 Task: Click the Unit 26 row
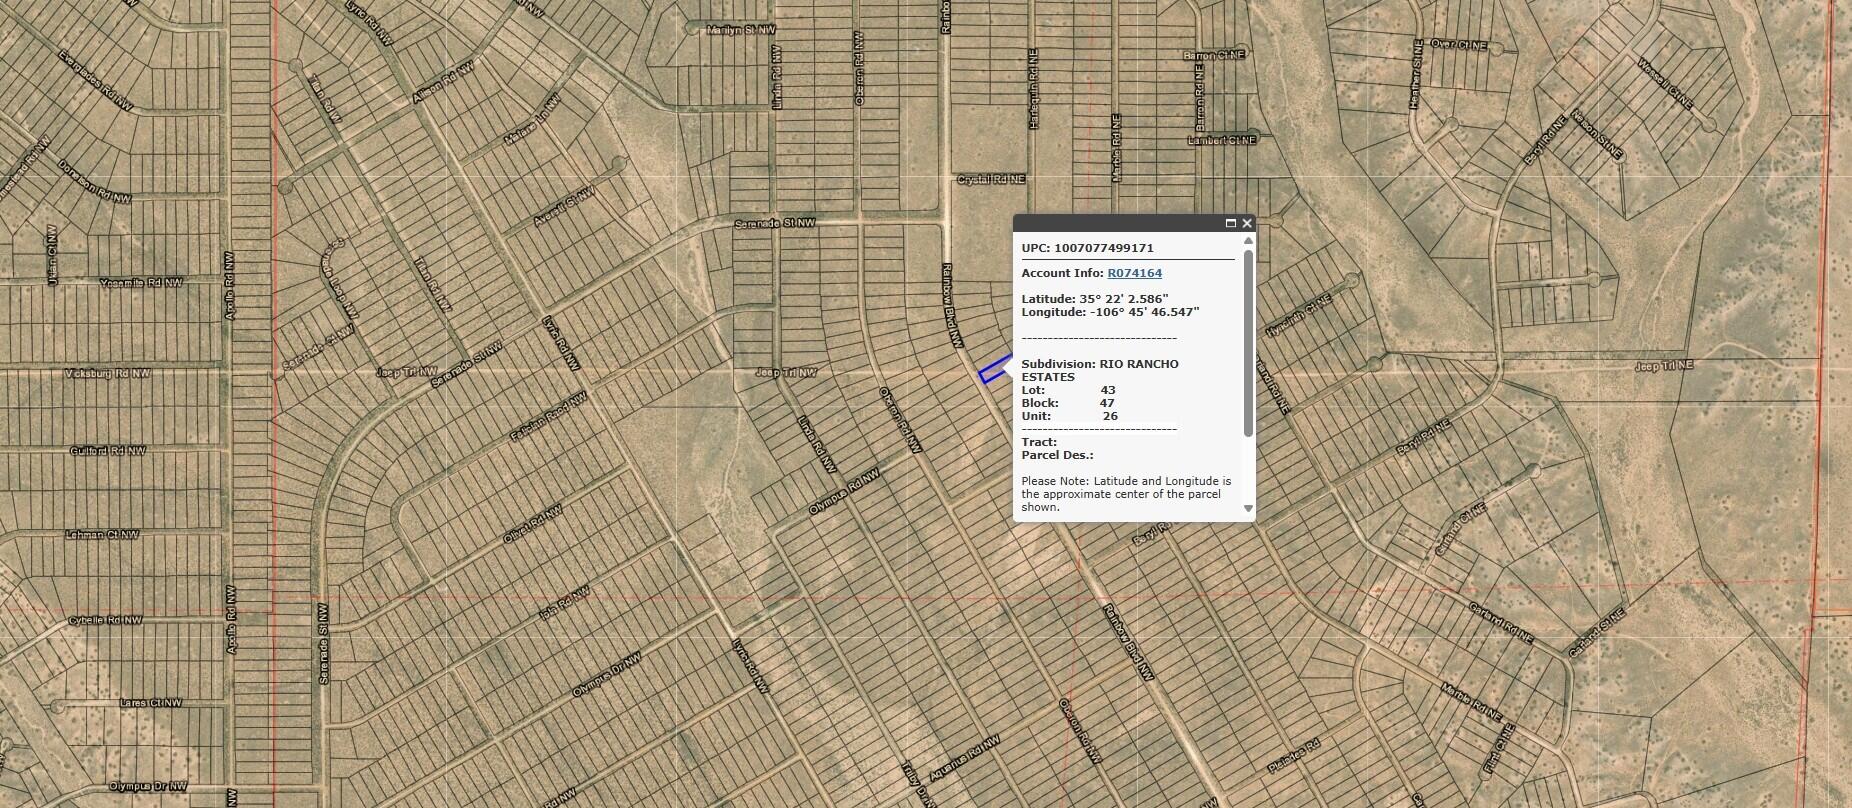[1069, 416]
